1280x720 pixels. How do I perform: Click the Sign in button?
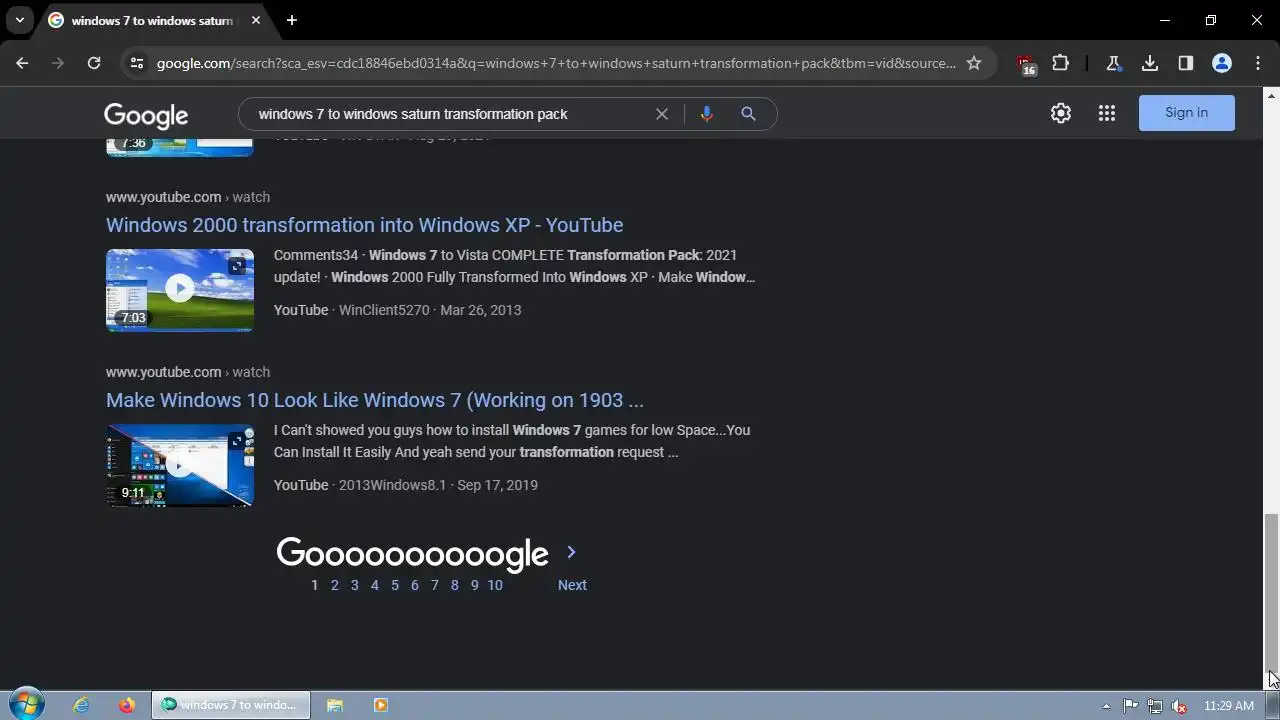pos(1187,113)
